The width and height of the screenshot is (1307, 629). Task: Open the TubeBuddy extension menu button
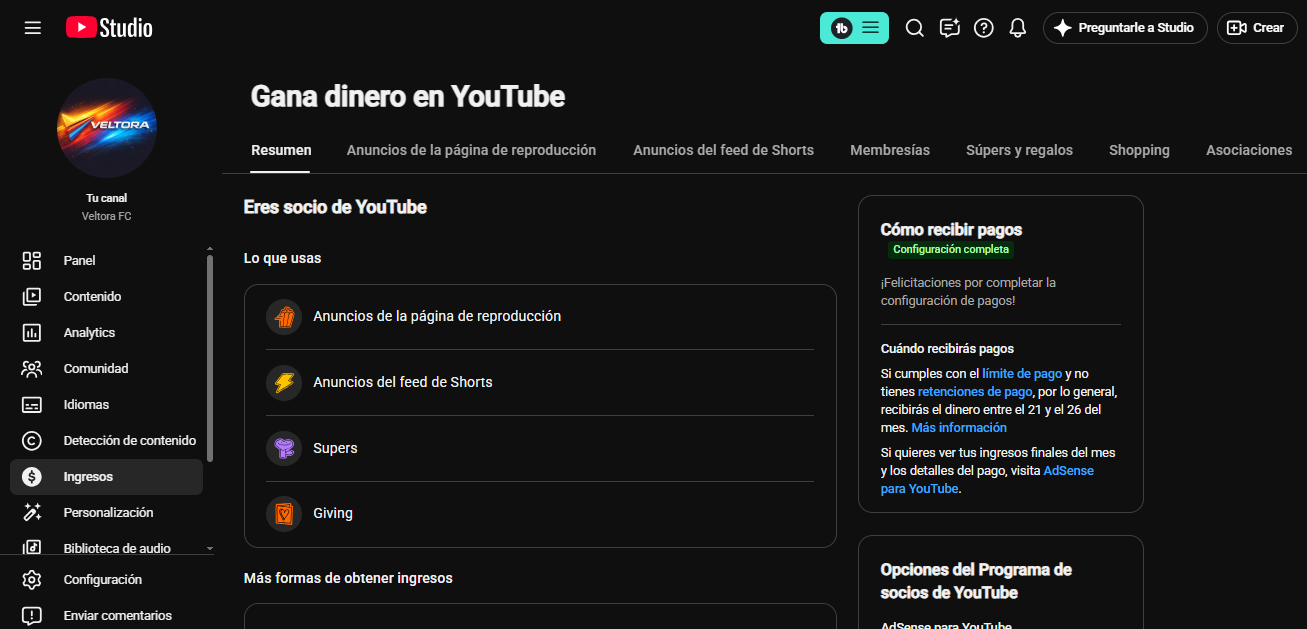854,28
